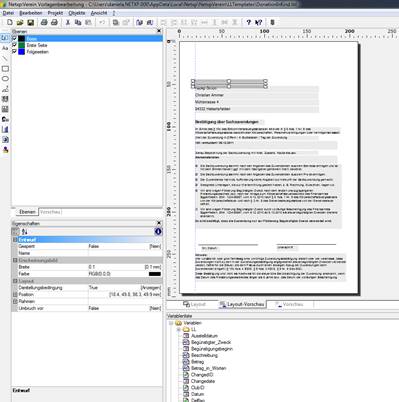Screen dimensions: 399x402
Task: Collapse the LL folder node
Action: point(179,329)
